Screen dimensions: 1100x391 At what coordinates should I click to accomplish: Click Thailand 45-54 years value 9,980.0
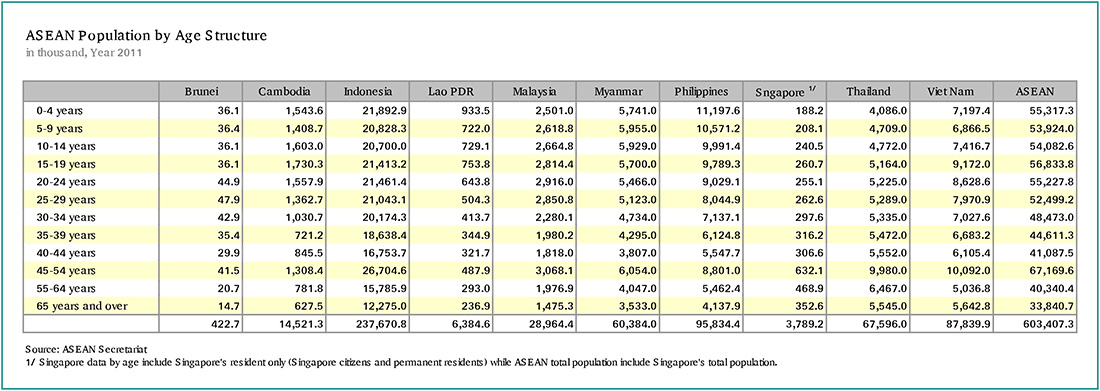click(x=887, y=270)
